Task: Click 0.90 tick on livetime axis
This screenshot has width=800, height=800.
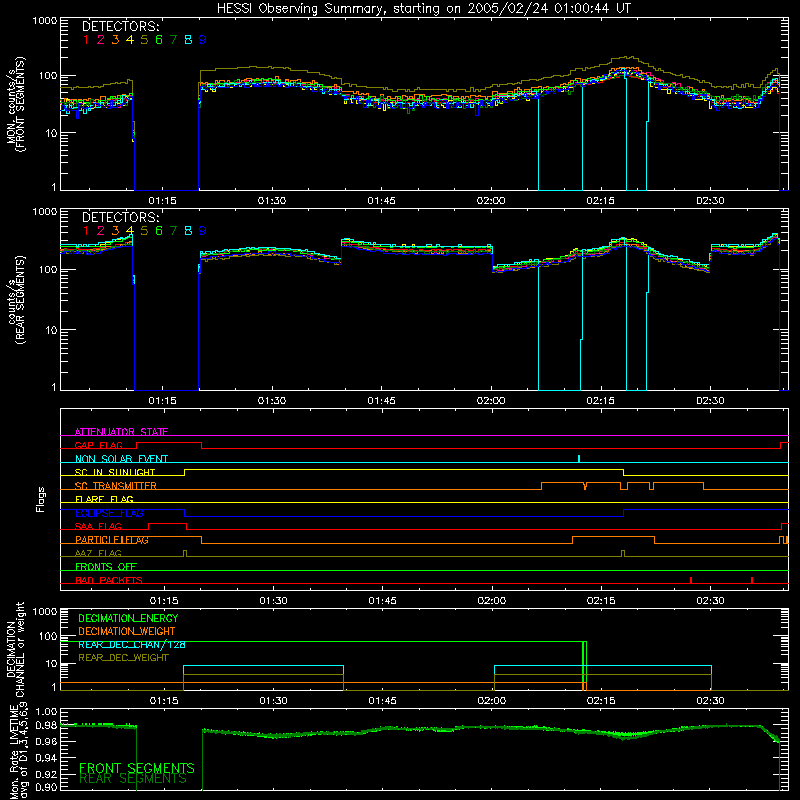Action: [47, 787]
